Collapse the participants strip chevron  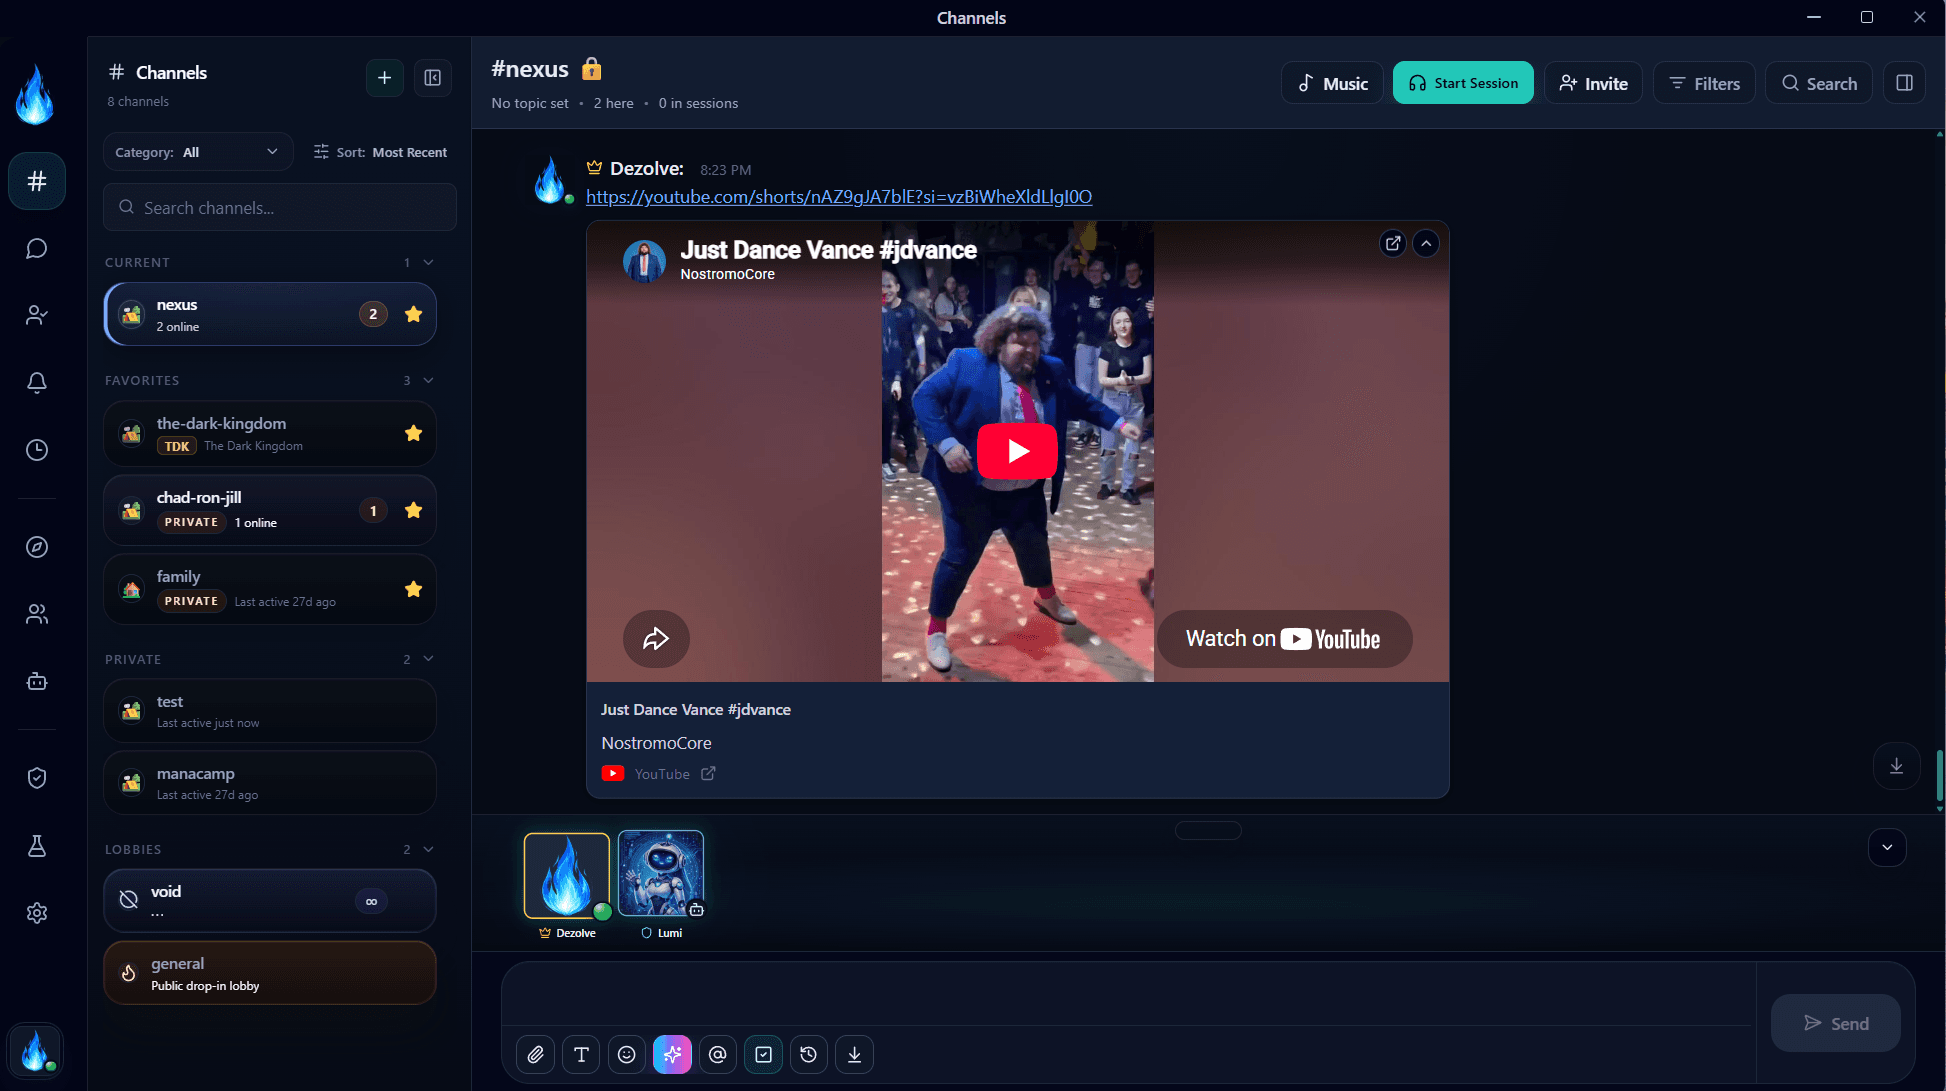tap(1886, 847)
